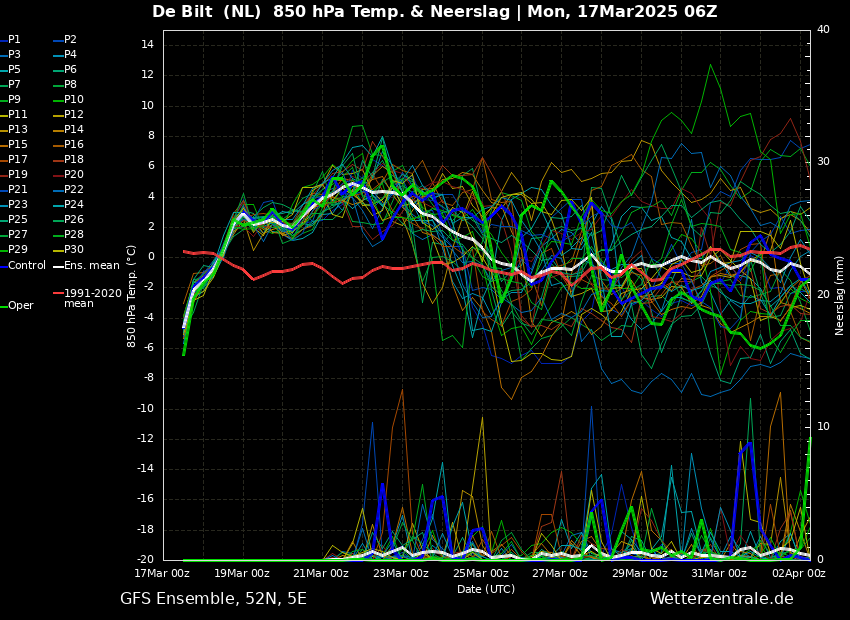The height and width of the screenshot is (620, 850).
Task: Click the 850 hPa Temp. (°C) axis label
Action: (132, 296)
